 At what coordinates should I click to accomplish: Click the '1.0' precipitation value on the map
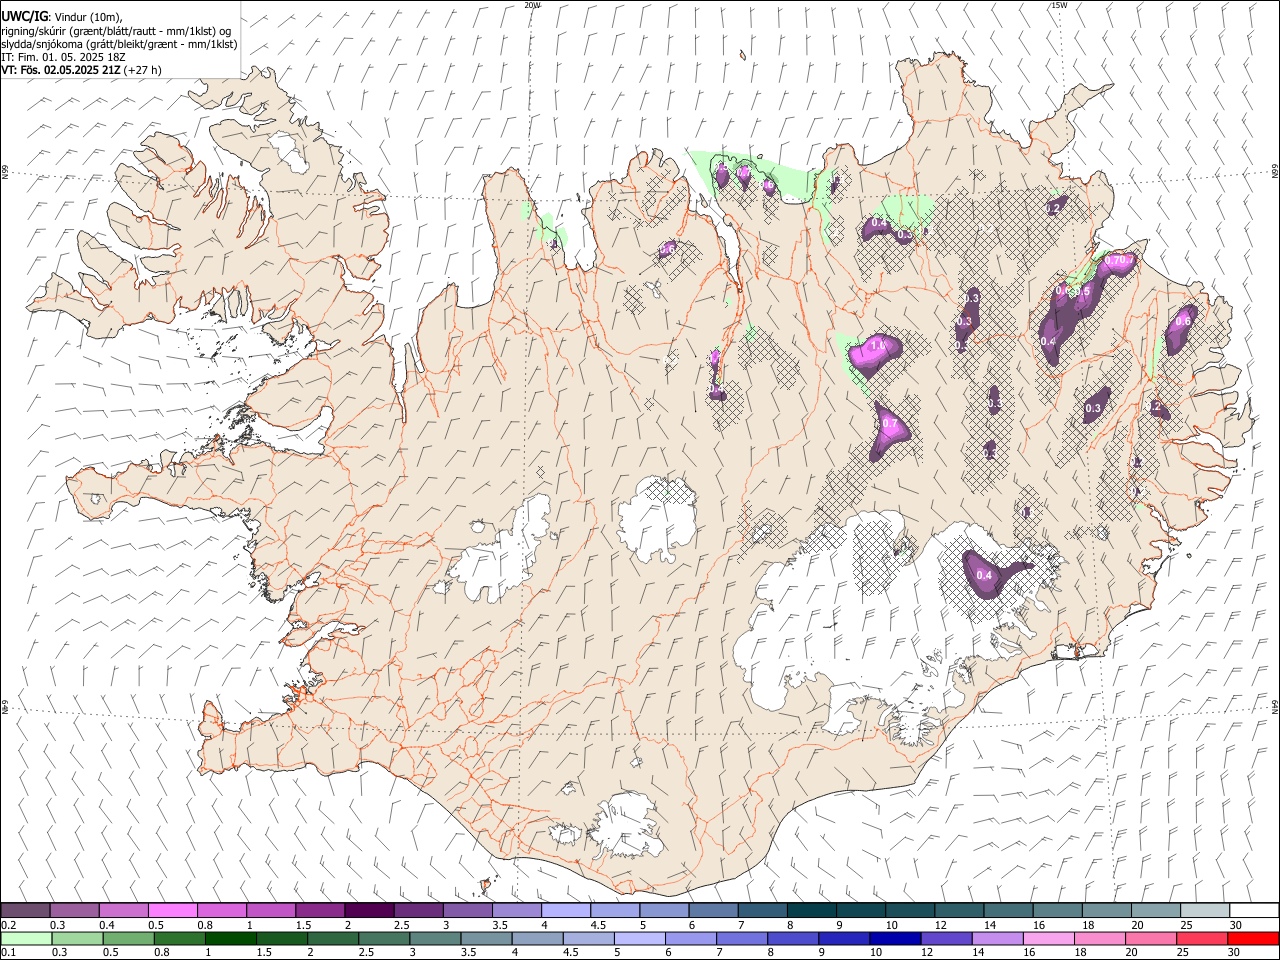879,346
